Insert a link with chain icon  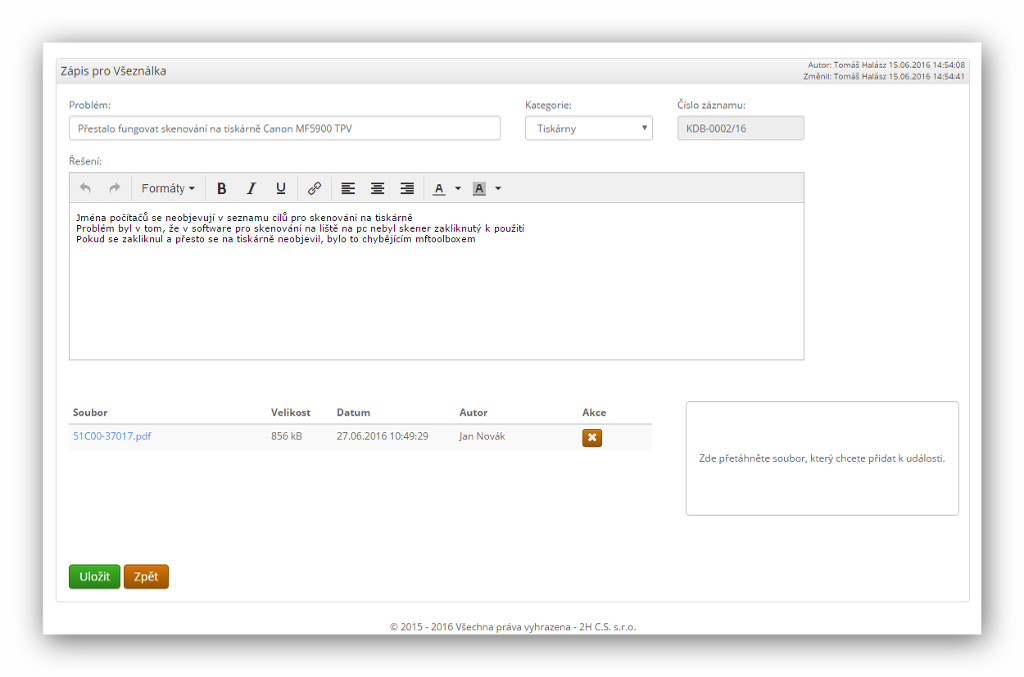tap(314, 188)
